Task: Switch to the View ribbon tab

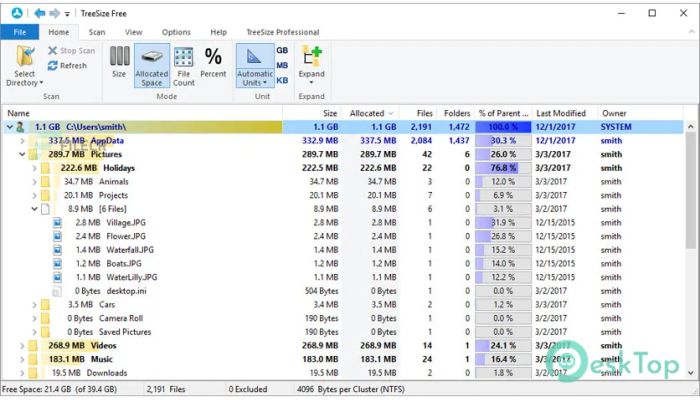Action: coord(133,32)
